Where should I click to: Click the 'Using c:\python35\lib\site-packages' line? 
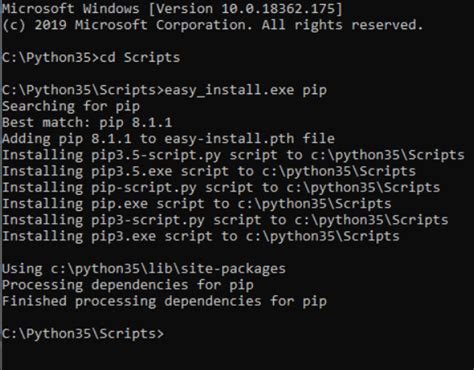click(x=144, y=269)
